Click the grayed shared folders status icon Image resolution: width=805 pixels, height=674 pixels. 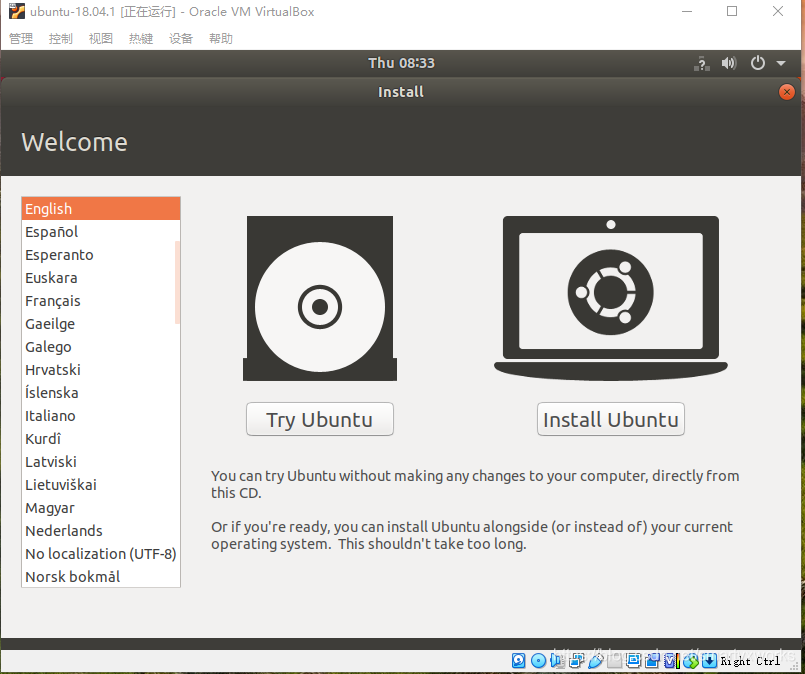615,660
